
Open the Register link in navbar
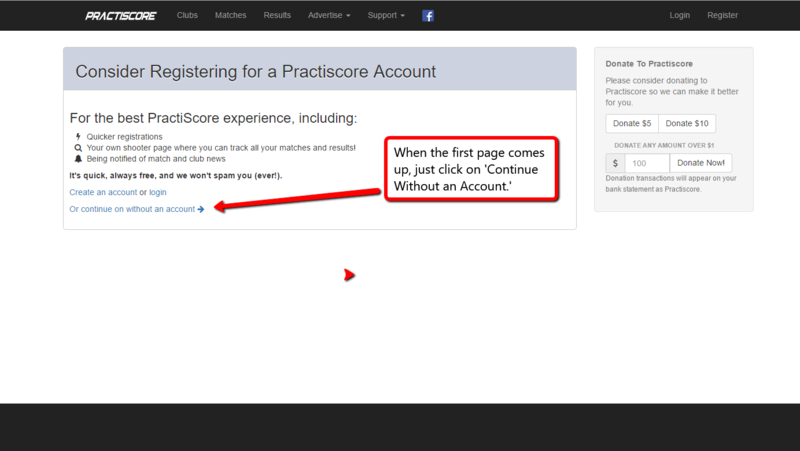722,15
